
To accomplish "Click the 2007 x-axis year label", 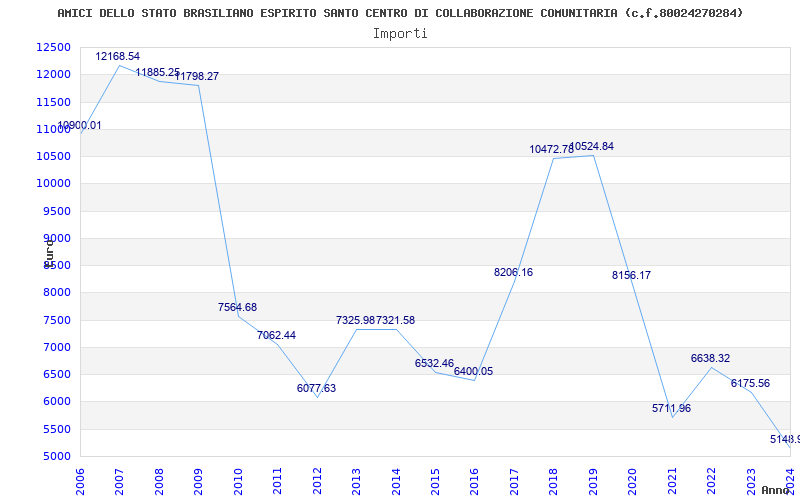I will 119,482.
